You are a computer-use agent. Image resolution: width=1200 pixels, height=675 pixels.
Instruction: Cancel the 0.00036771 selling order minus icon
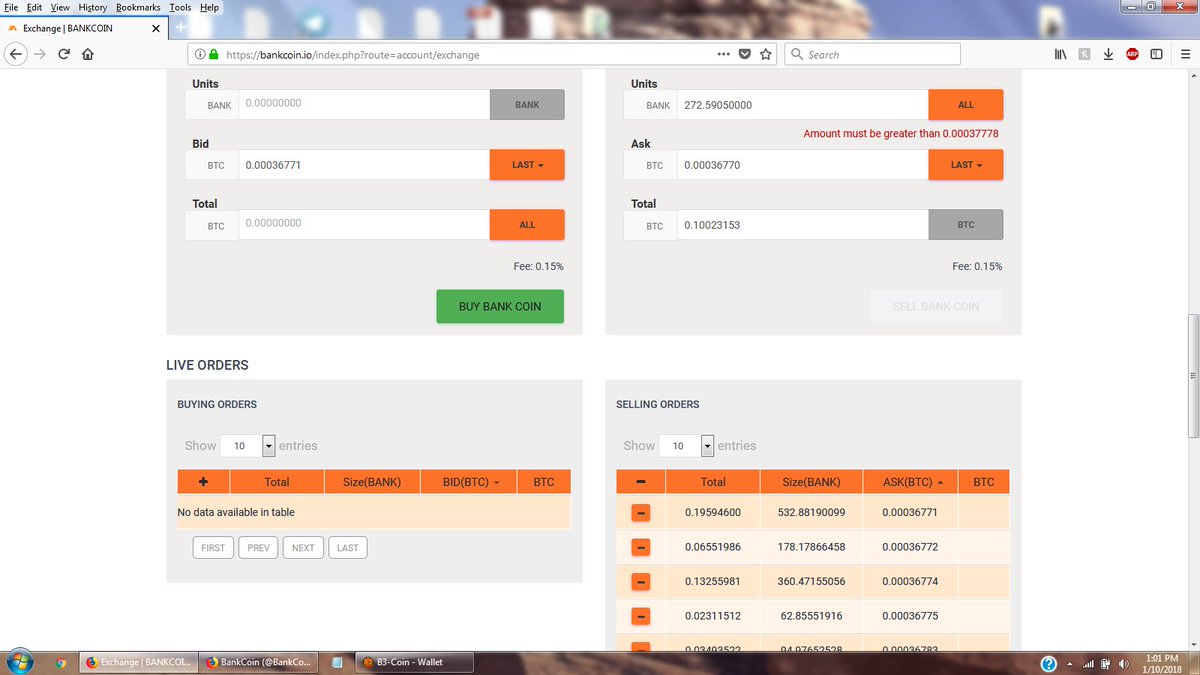(641, 513)
